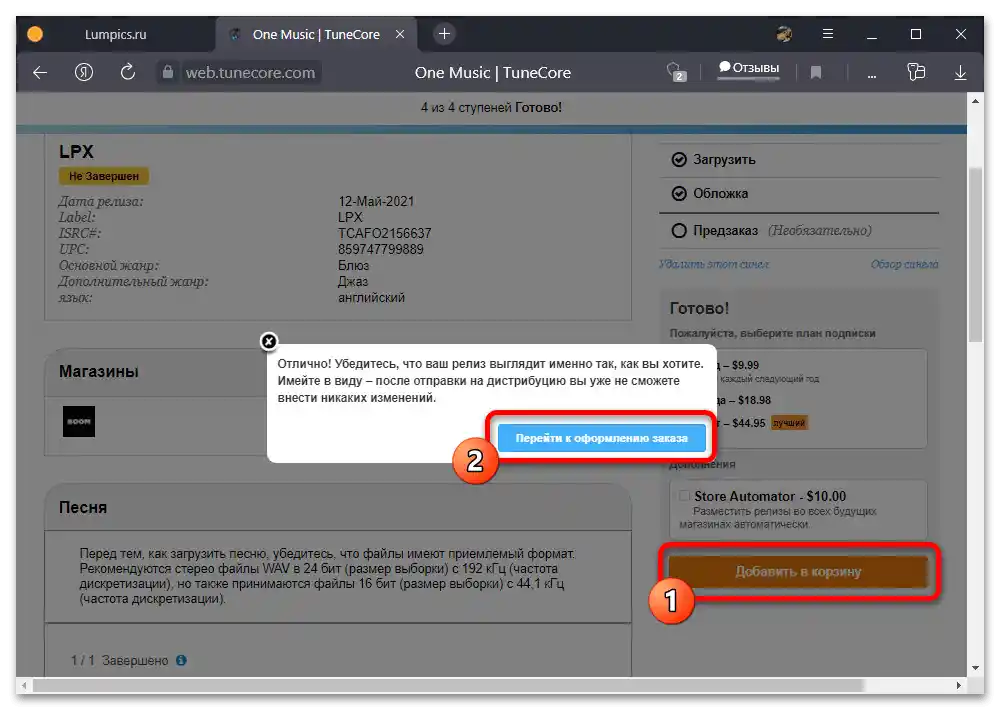Image resolution: width=1000 pixels, height=710 pixels.
Task: Open the three-dots more actions menu
Action: [871, 76]
